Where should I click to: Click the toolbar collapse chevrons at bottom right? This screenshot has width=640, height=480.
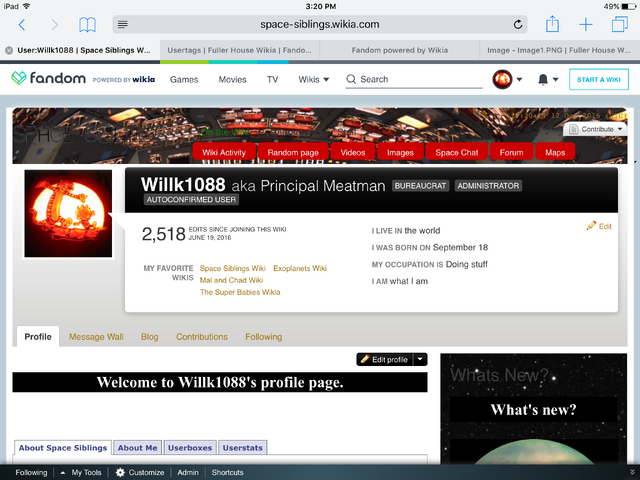coord(632,472)
